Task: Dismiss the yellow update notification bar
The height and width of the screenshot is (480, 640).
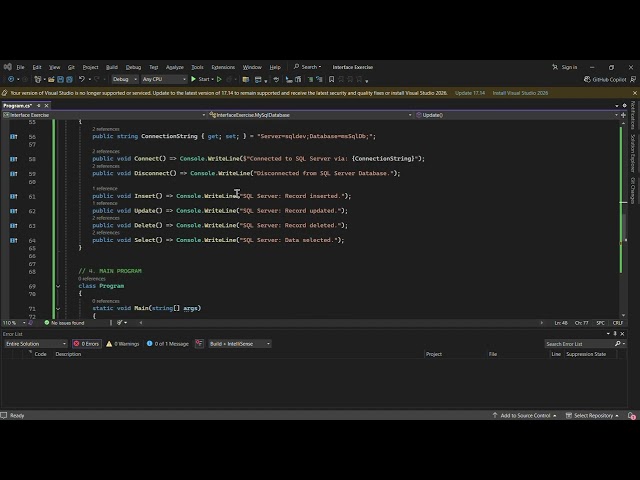Action: (x=635, y=93)
